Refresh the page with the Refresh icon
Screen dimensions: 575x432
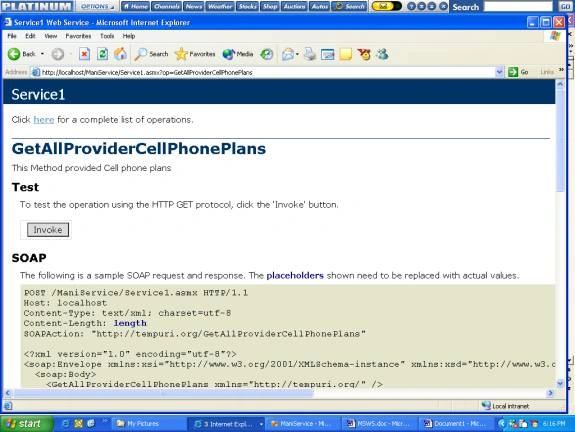[x=102, y=54]
